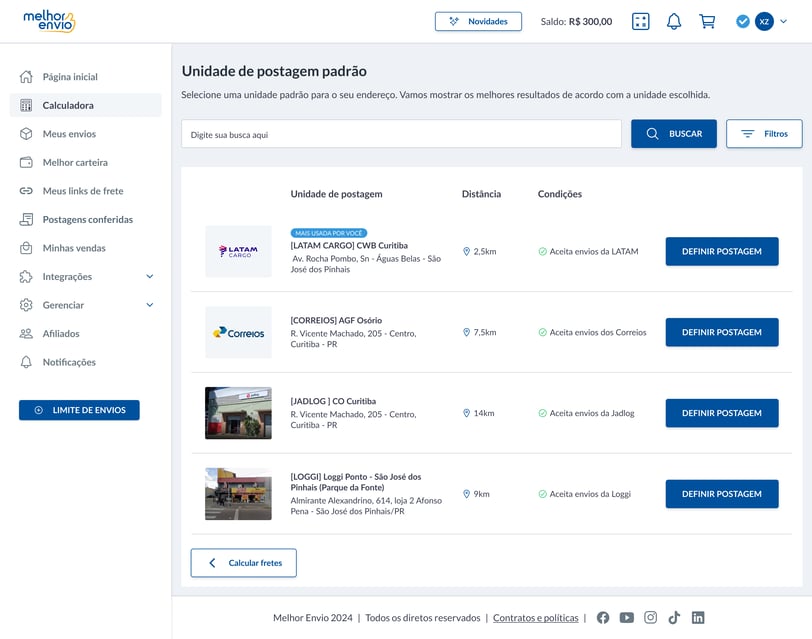Image resolution: width=812 pixels, height=639 pixels.
Task: Open the Facebook icon in footer
Action: [603, 618]
